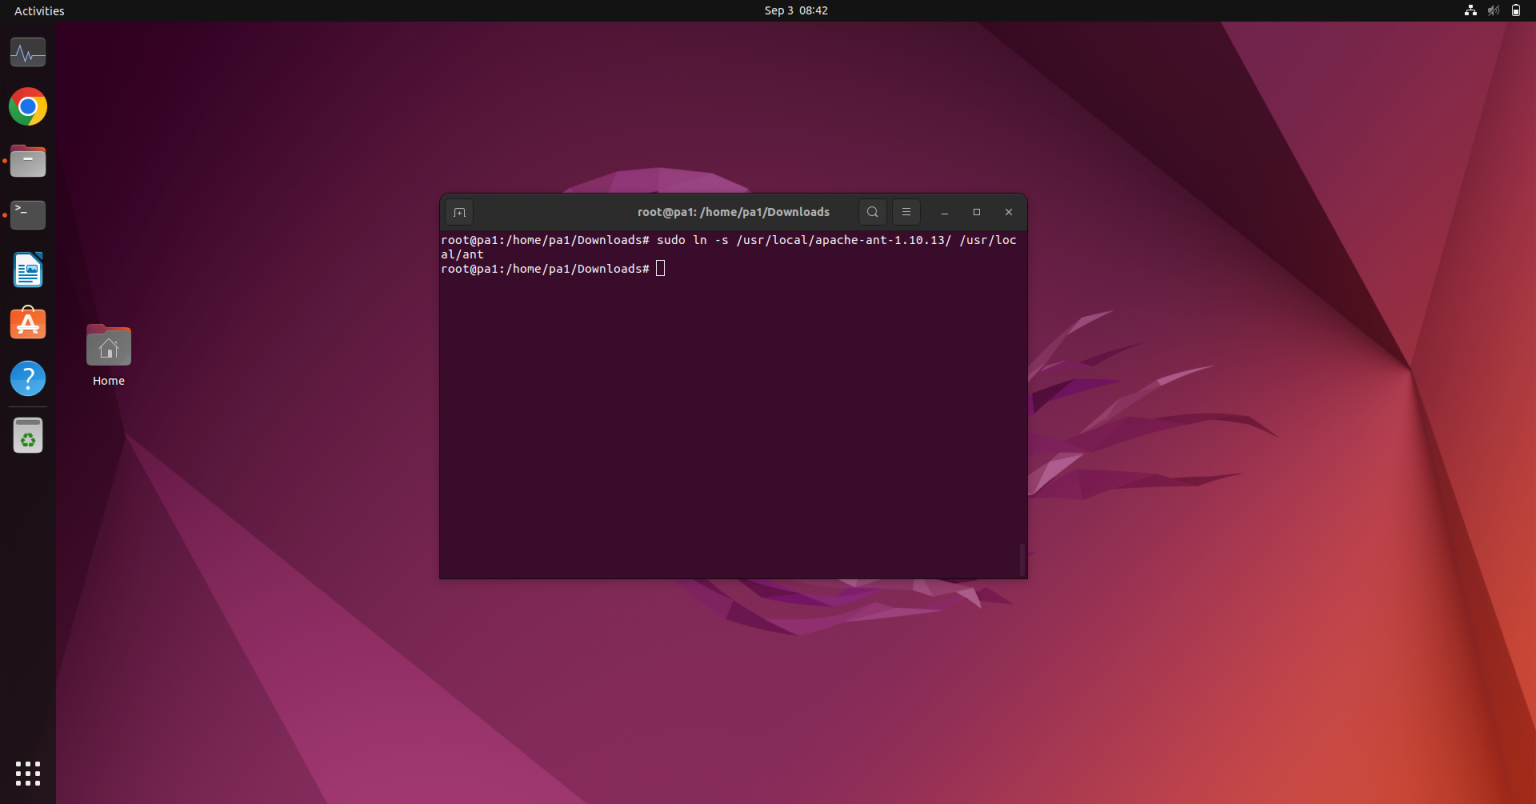Launch LibreOffice Writer from the dock
Screen dimensions: 1536x804
click(27, 269)
